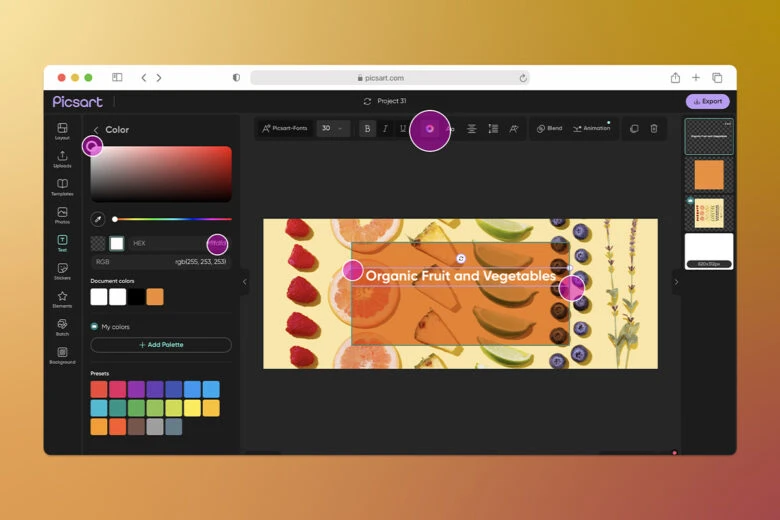Open the Picsart-Fonts font selector
This screenshot has height=520, width=780.
pos(285,128)
